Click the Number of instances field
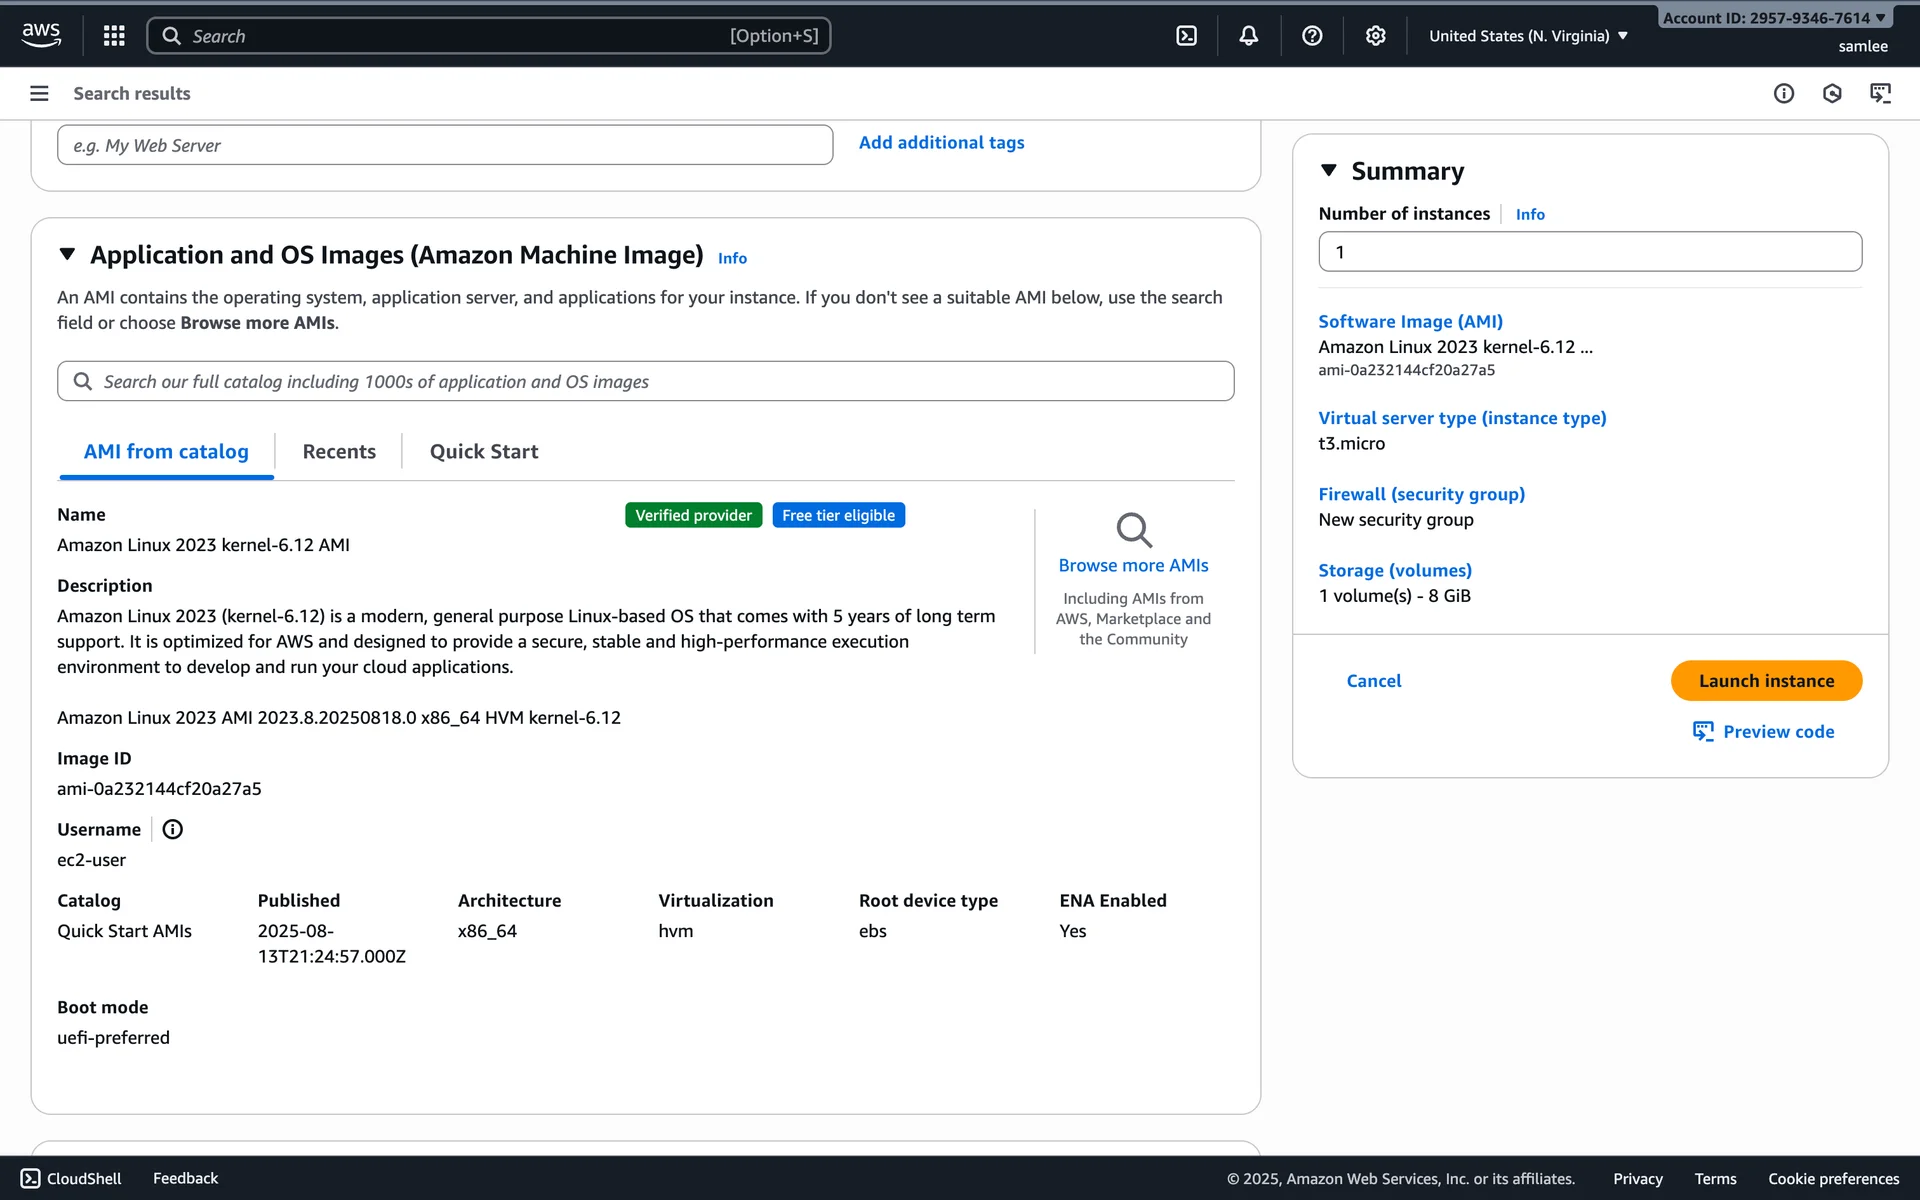The width and height of the screenshot is (1920, 1200). (1590, 252)
